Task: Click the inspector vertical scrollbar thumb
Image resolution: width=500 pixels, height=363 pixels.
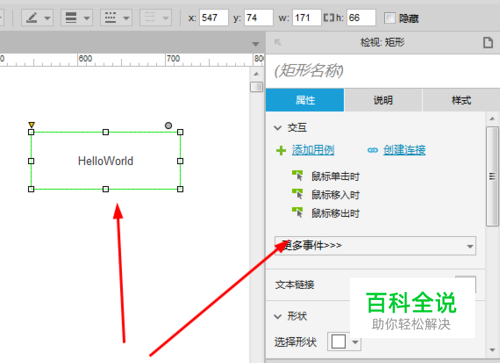Action: click(492, 176)
